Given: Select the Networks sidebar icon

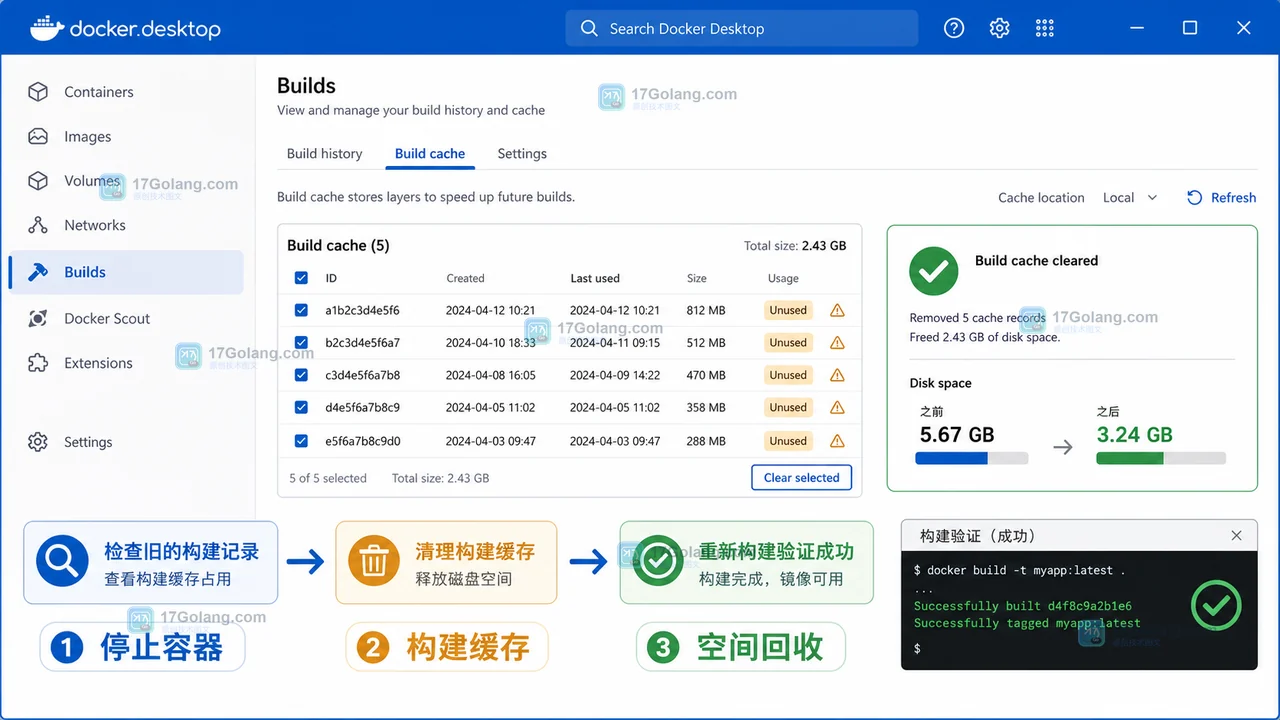Looking at the screenshot, I should [x=38, y=225].
